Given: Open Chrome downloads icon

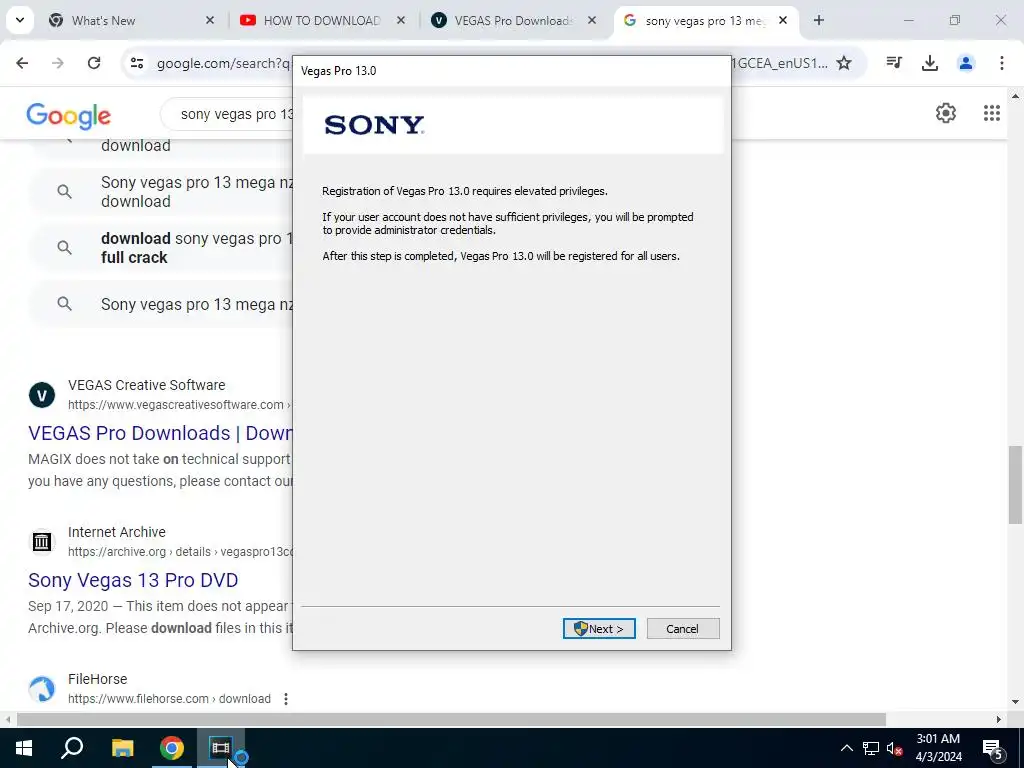Looking at the screenshot, I should 930,63.
